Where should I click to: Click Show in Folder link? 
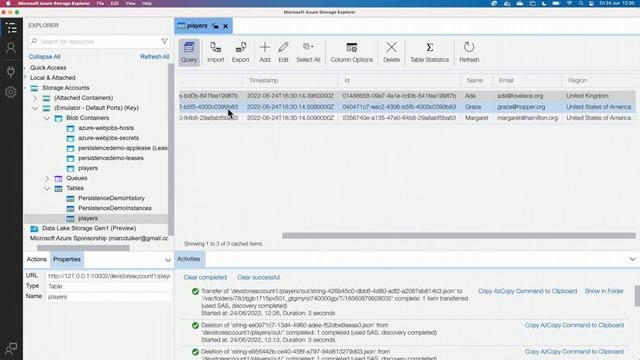pyautogui.click(x=604, y=291)
